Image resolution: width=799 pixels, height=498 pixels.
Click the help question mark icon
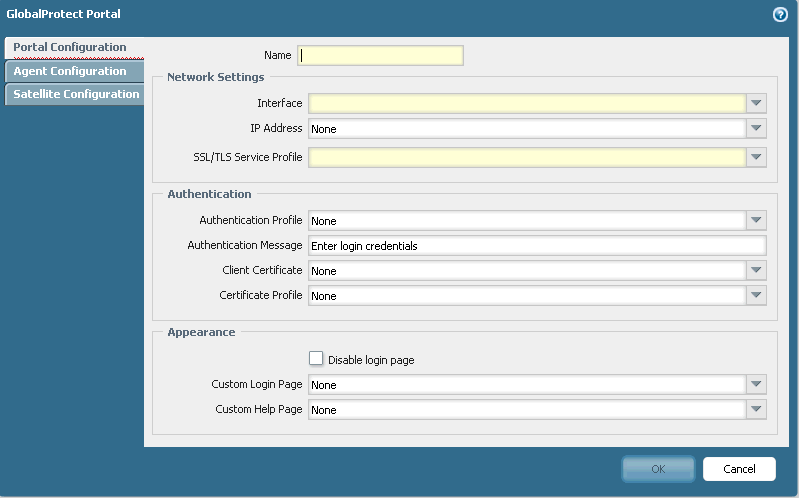click(x=780, y=15)
